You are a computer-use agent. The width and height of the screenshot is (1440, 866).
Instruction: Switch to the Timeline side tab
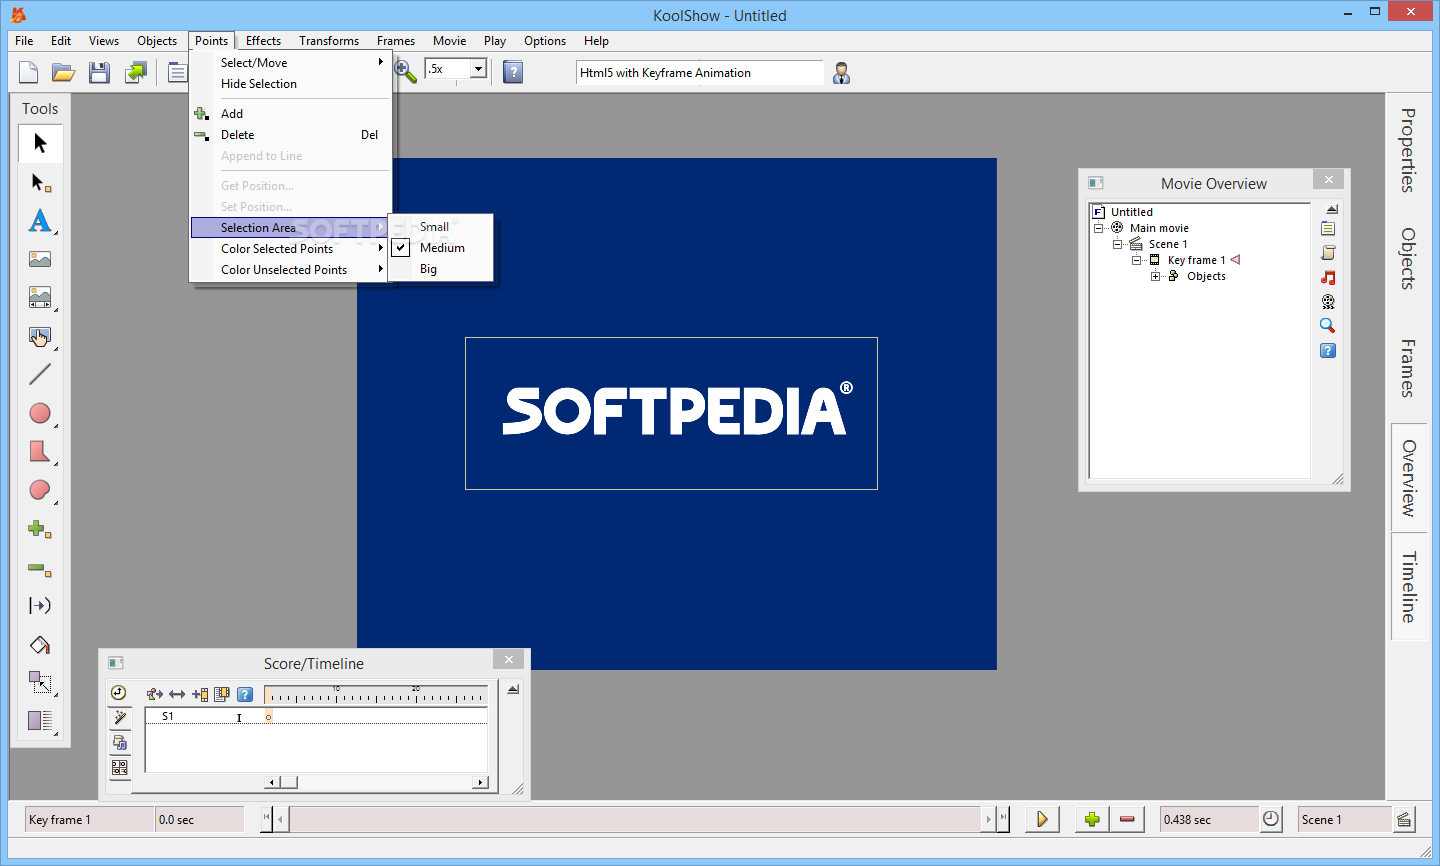[1408, 587]
